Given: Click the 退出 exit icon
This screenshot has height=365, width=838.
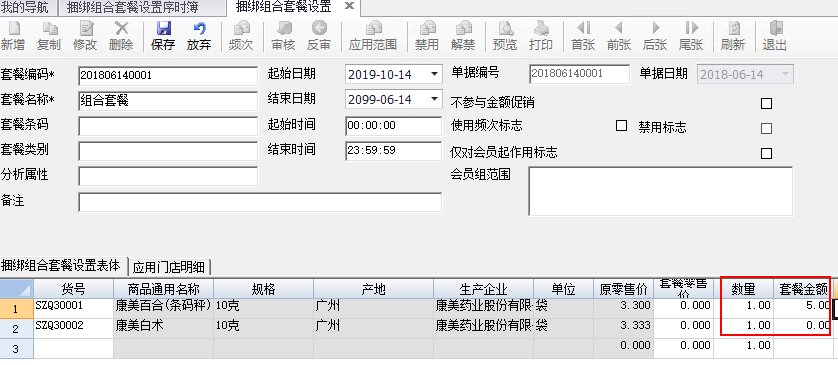Looking at the screenshot, I should pos(774,29).
